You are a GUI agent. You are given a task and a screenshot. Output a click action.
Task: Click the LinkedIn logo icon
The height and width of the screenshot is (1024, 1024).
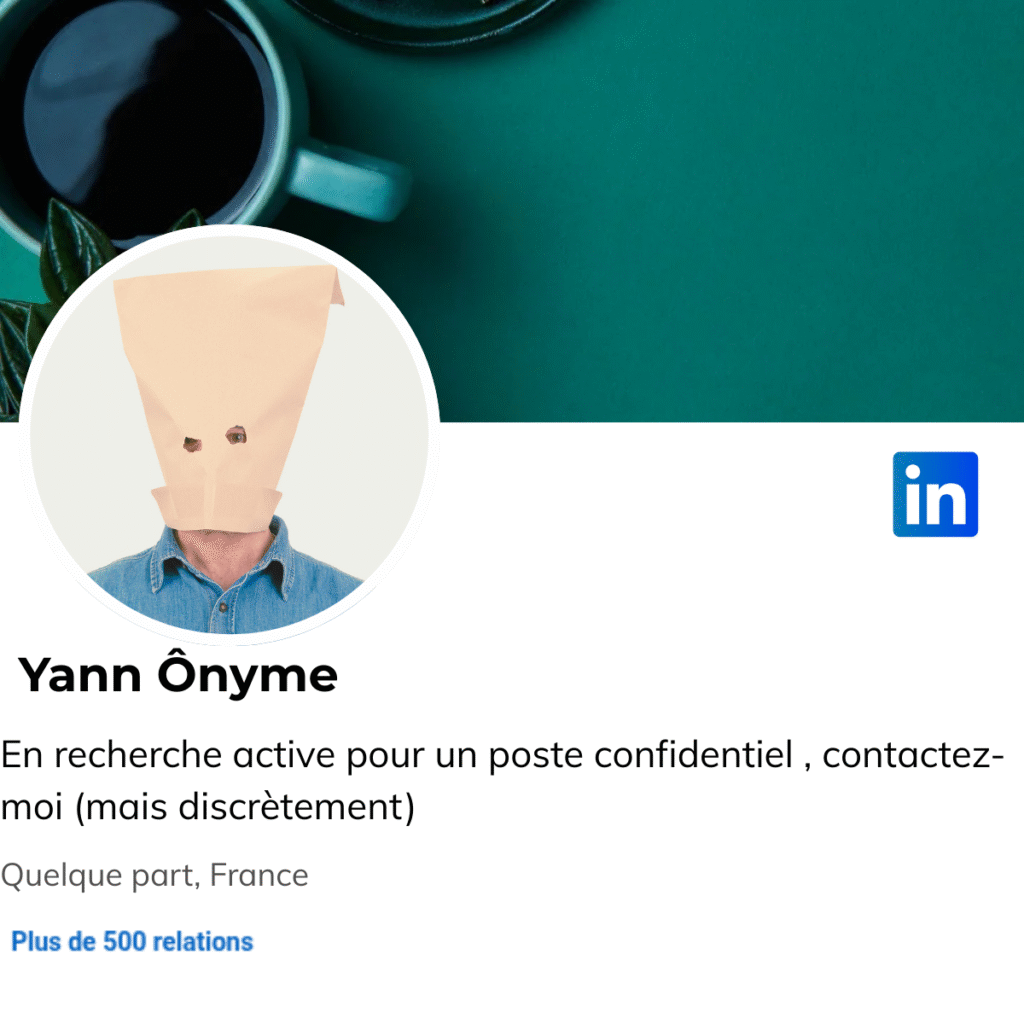pyautogui.click(x=935, y=494)
